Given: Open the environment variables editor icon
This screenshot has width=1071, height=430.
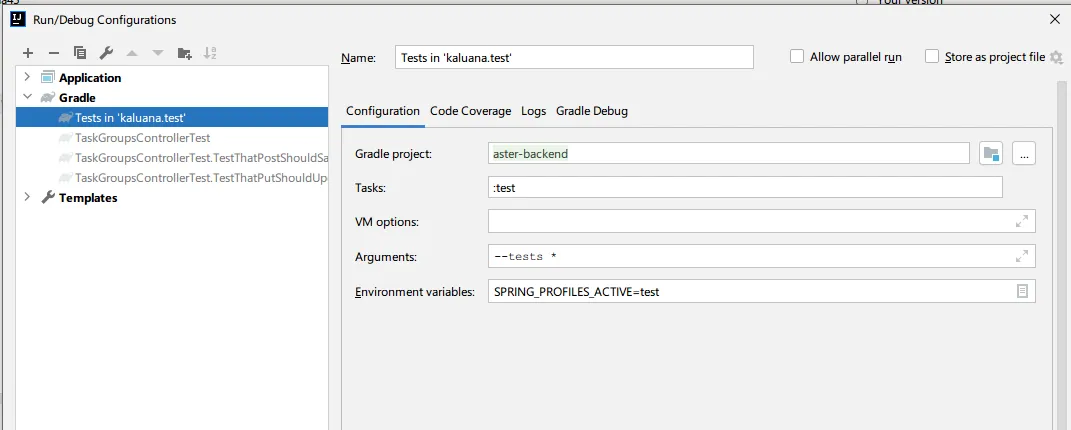Looking at the screenshot, I should coord(1022,291).
